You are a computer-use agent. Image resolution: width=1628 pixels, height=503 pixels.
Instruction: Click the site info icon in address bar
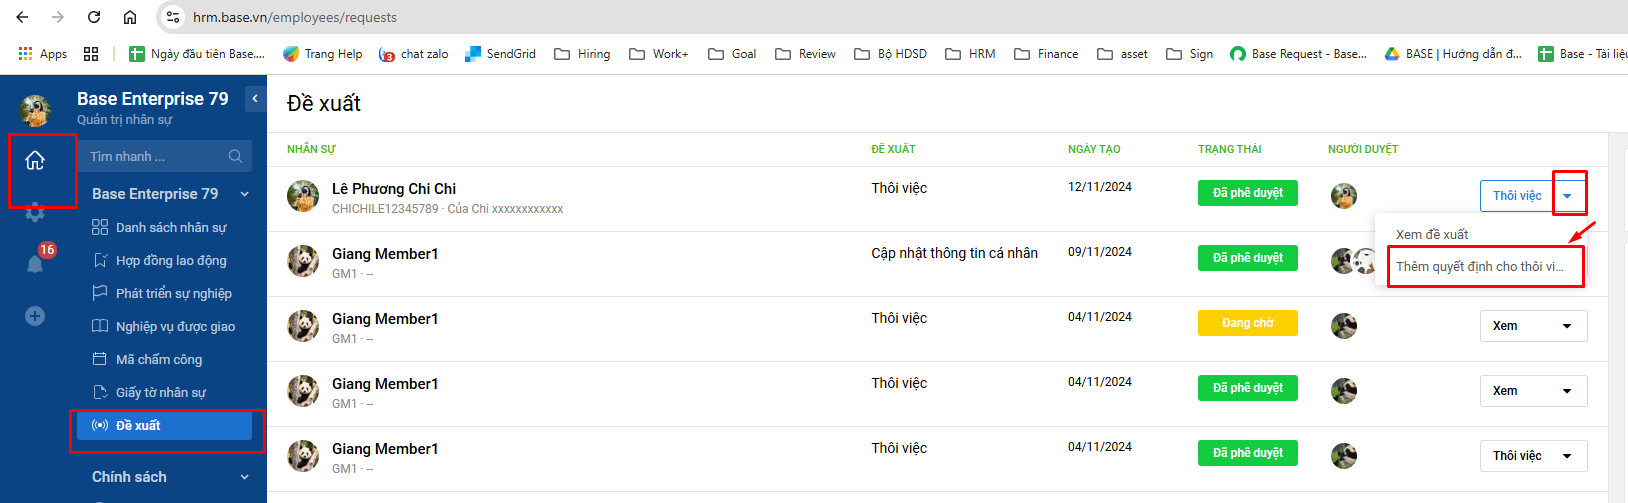pyautogui.click(x=173, y=17)
